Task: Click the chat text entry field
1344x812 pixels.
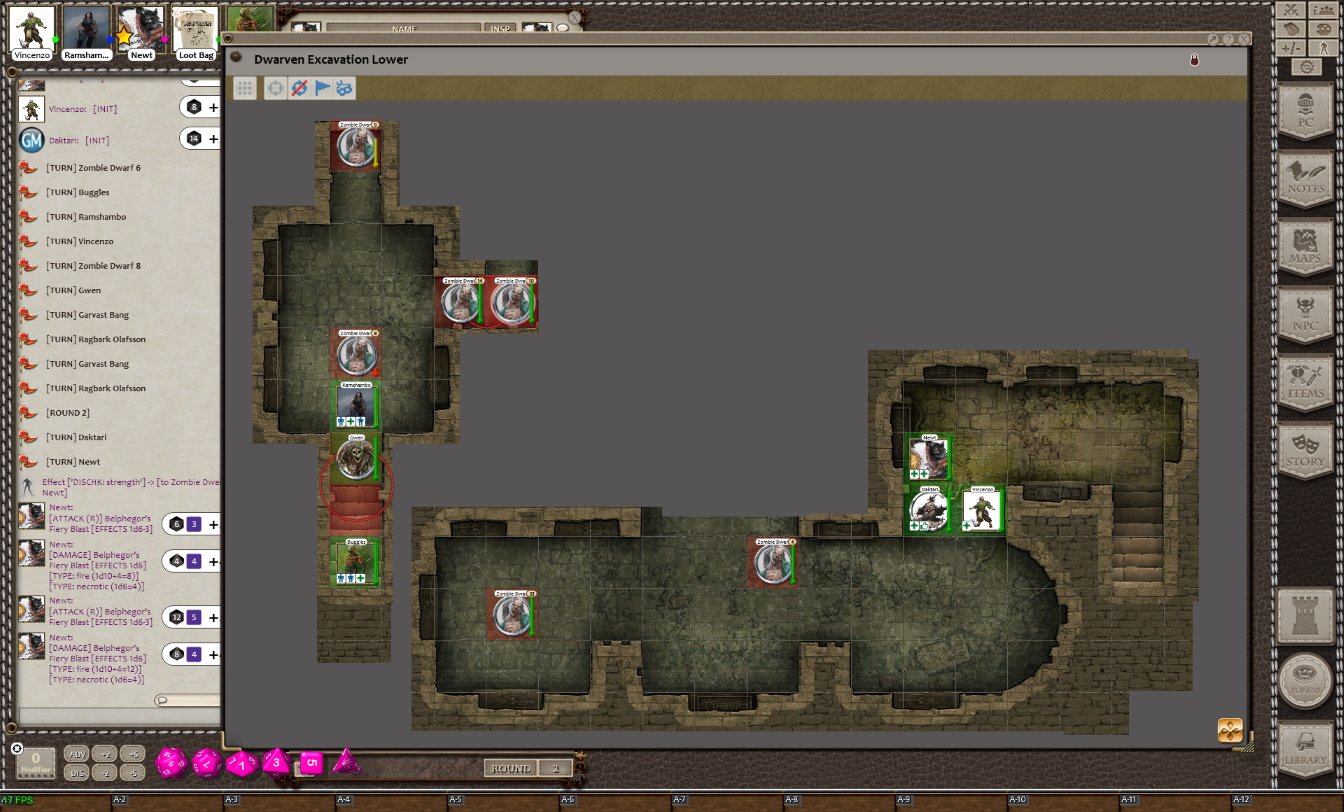Action: (x=118, y=716)
